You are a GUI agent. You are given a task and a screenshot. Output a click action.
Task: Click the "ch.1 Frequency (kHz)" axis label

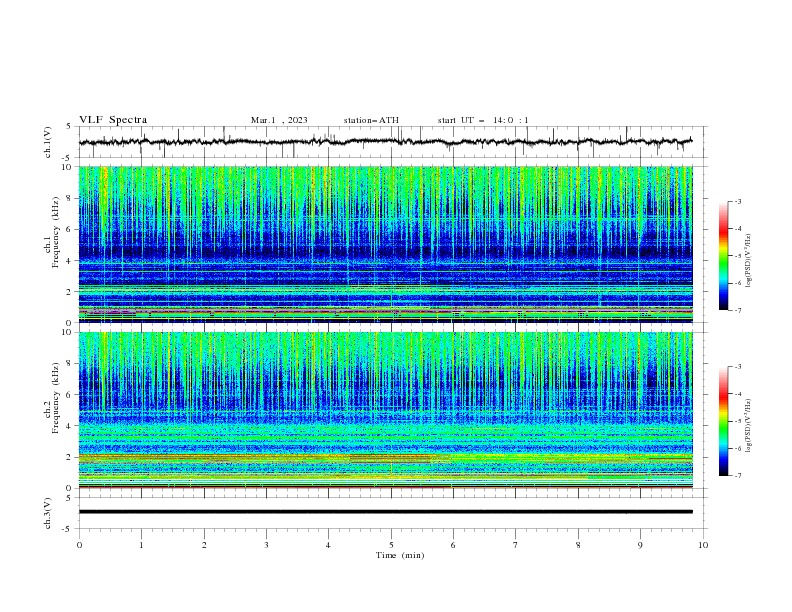(x=52, y=232)
